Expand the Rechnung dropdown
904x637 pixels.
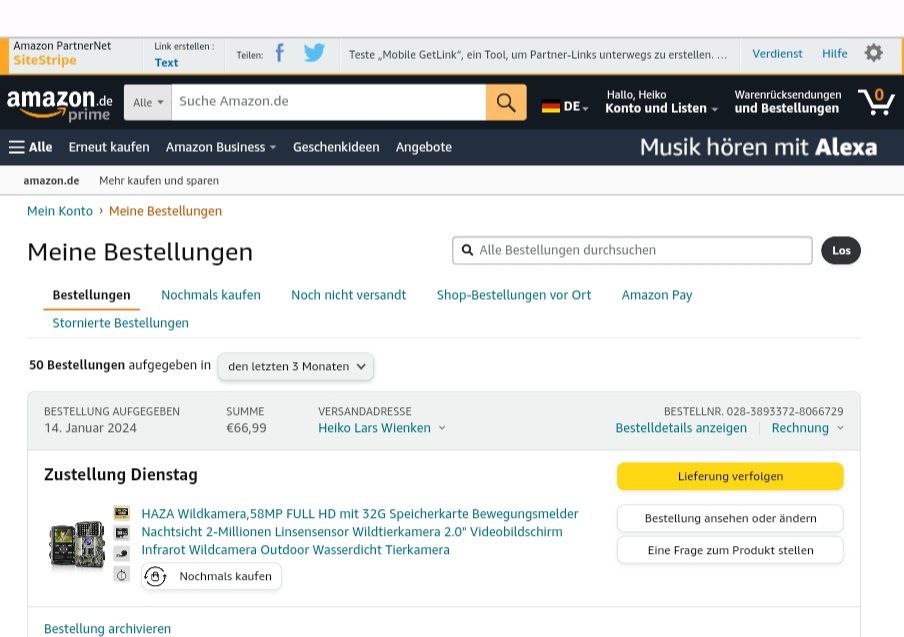(x=807, y=428)
